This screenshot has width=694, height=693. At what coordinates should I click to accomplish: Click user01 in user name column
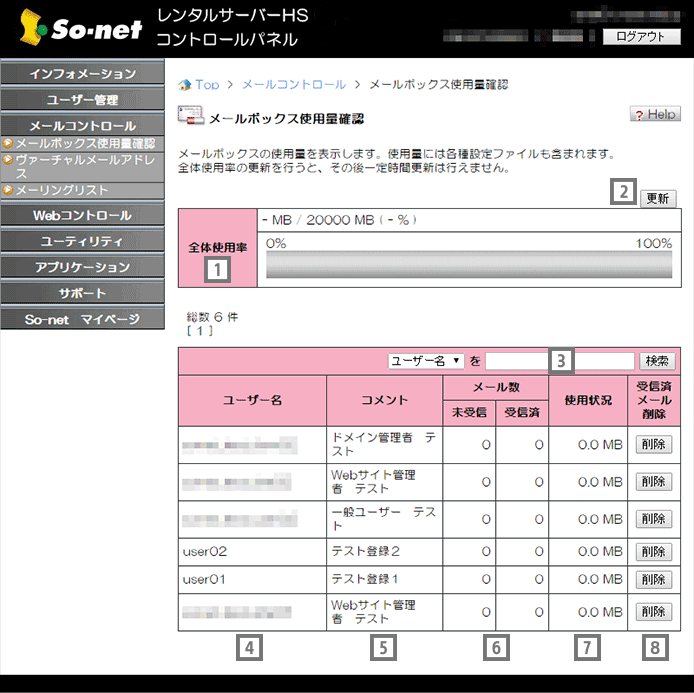(204, 579)
